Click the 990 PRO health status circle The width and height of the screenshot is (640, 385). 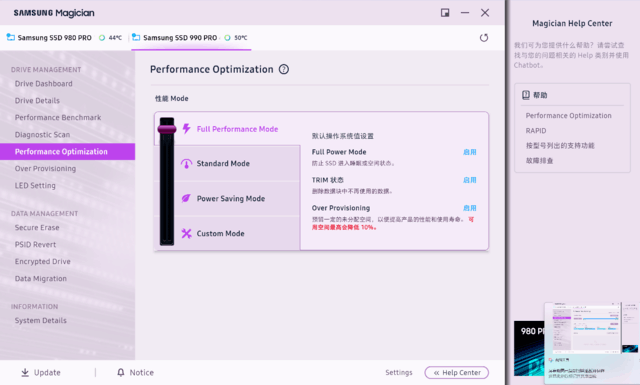coord(227,38)
